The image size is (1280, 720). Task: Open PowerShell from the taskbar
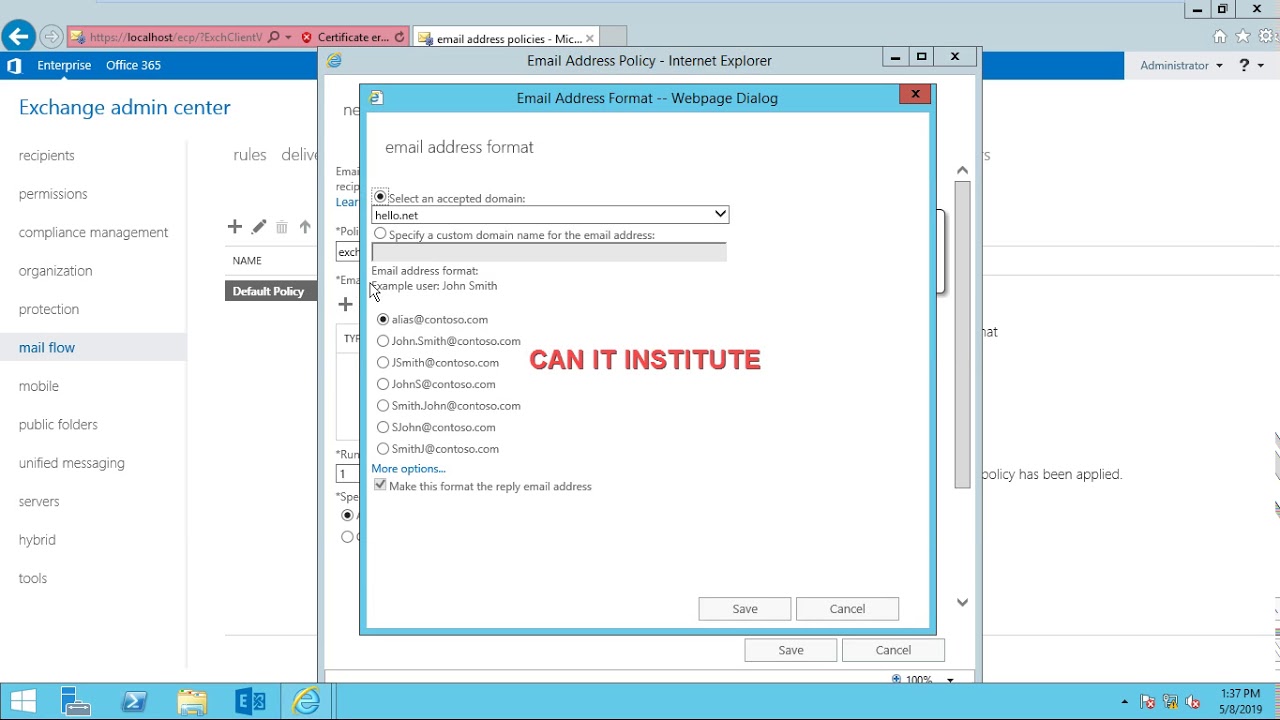134,702
